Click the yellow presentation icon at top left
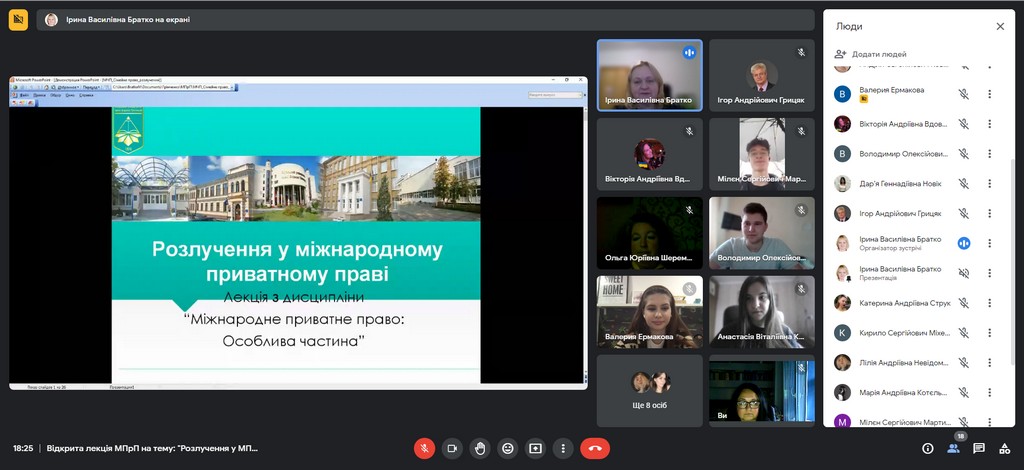The height and width of the screenshot is (470, 1024). (x=18, y=19)
